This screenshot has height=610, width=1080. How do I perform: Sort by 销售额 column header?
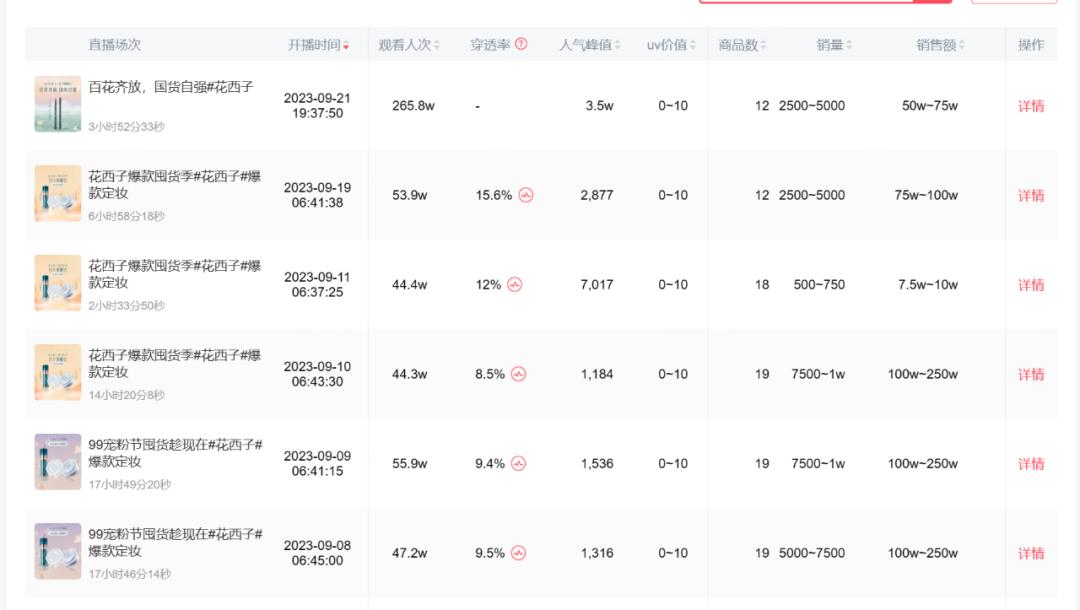(961, 46)
